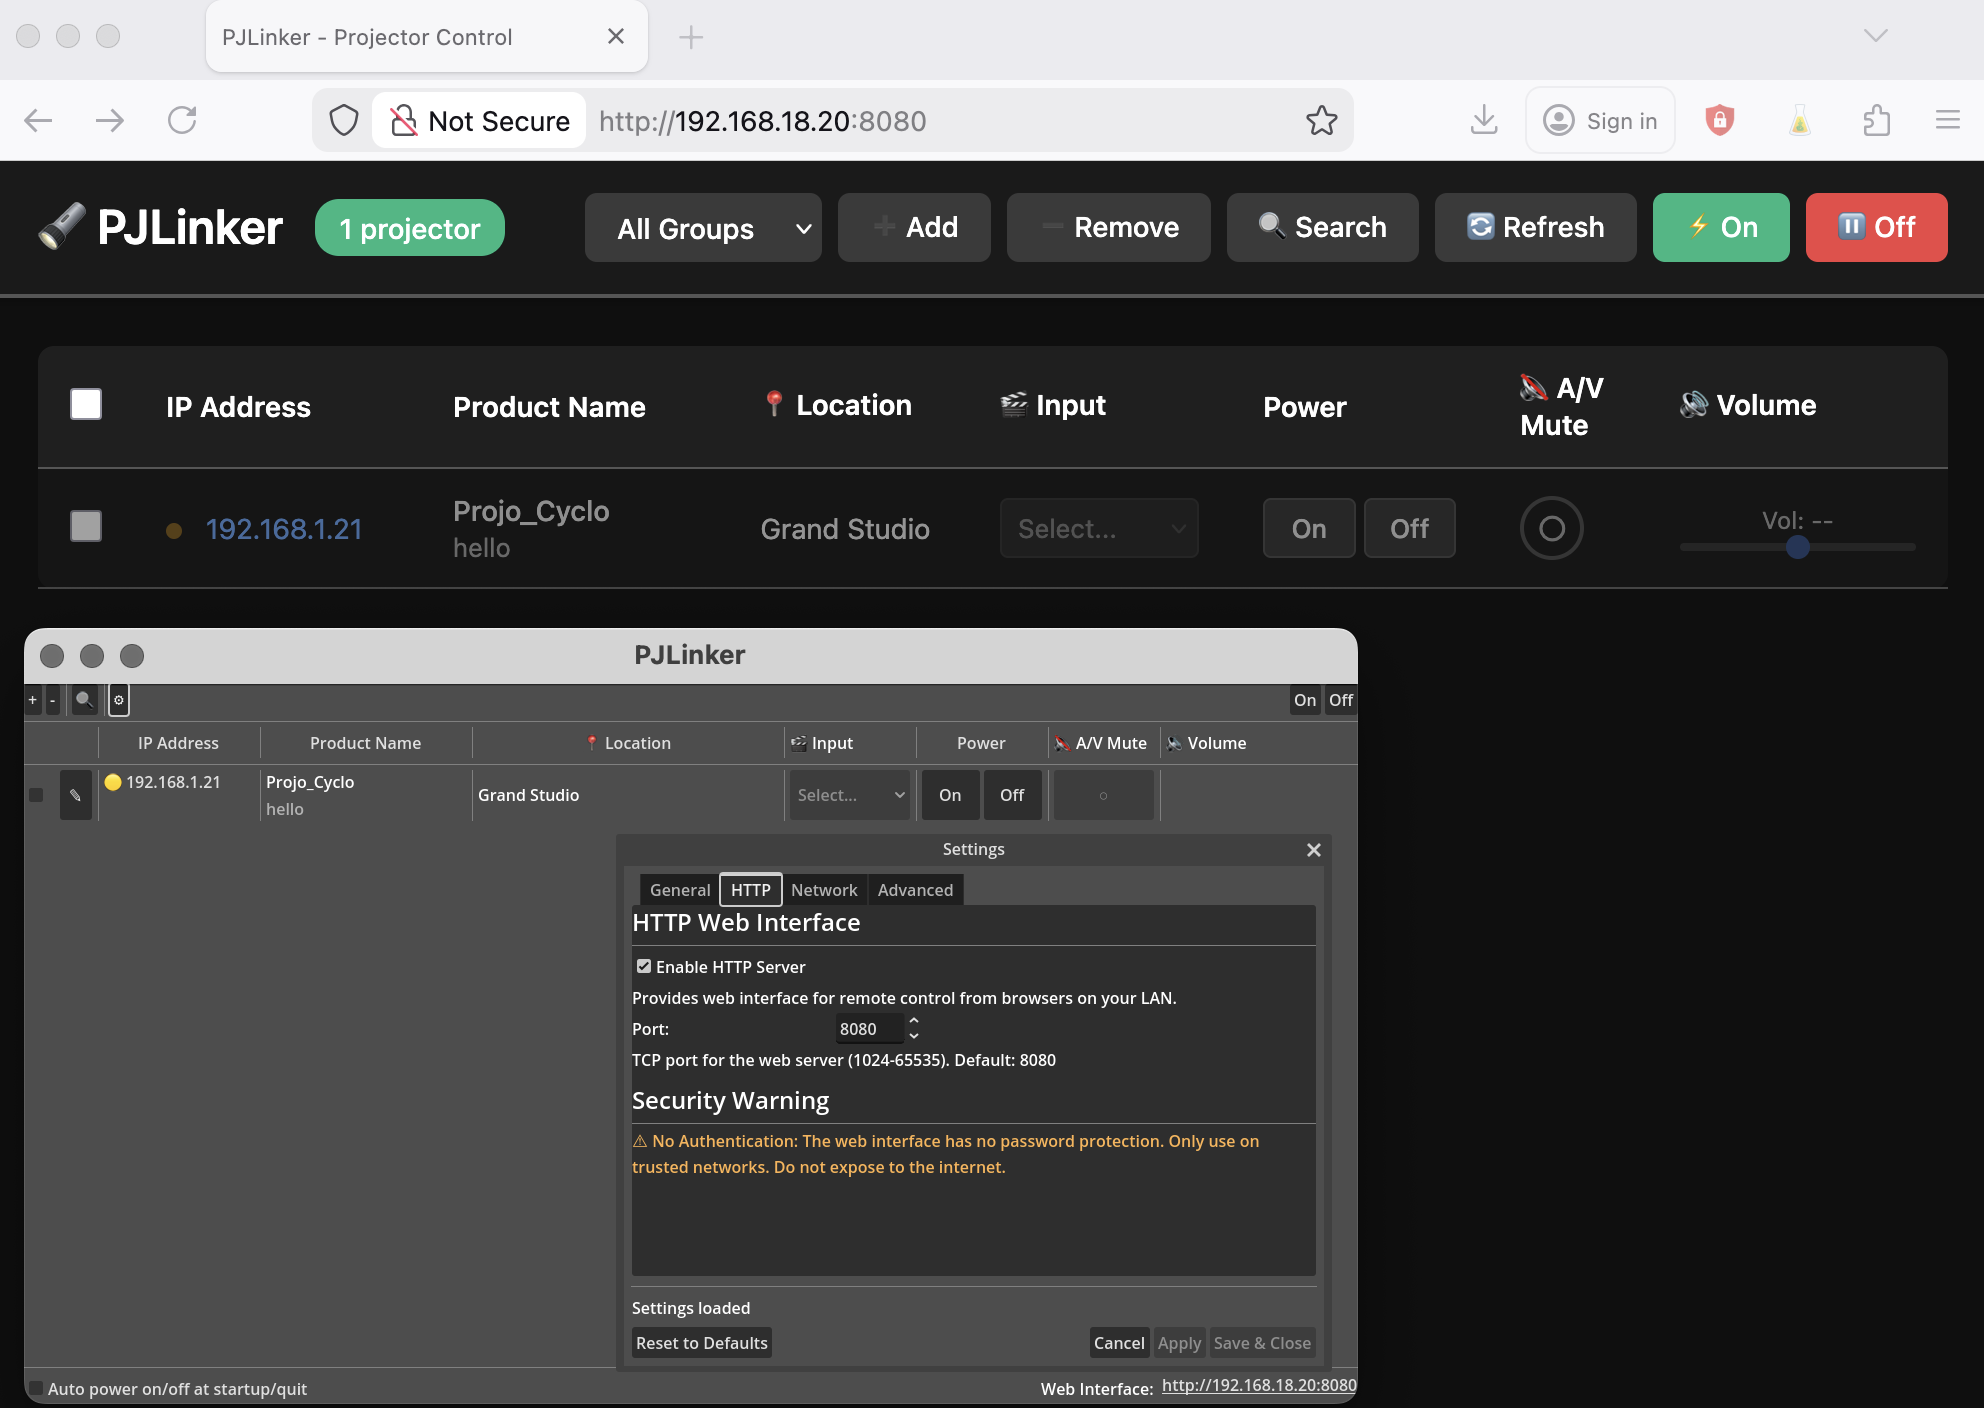Screen dimensions: 1984x1408
Task: Check the web select-all header checkbox
Action: coord(86,405)
